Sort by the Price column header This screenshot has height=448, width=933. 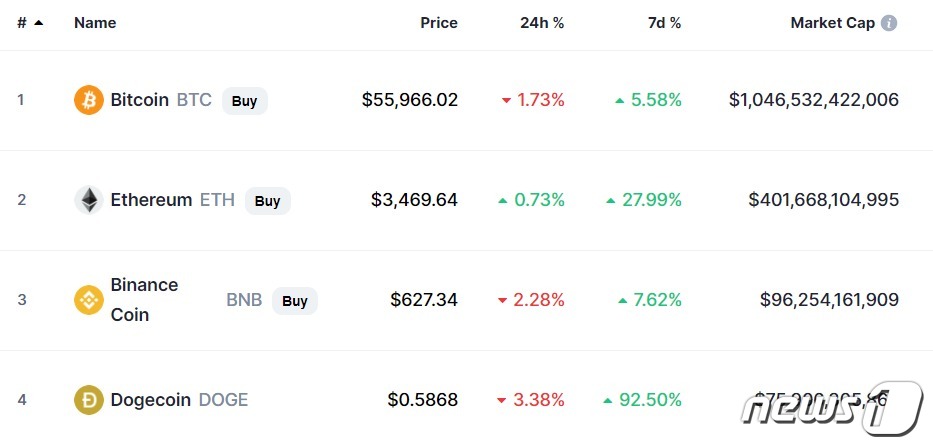coord(439,23)
